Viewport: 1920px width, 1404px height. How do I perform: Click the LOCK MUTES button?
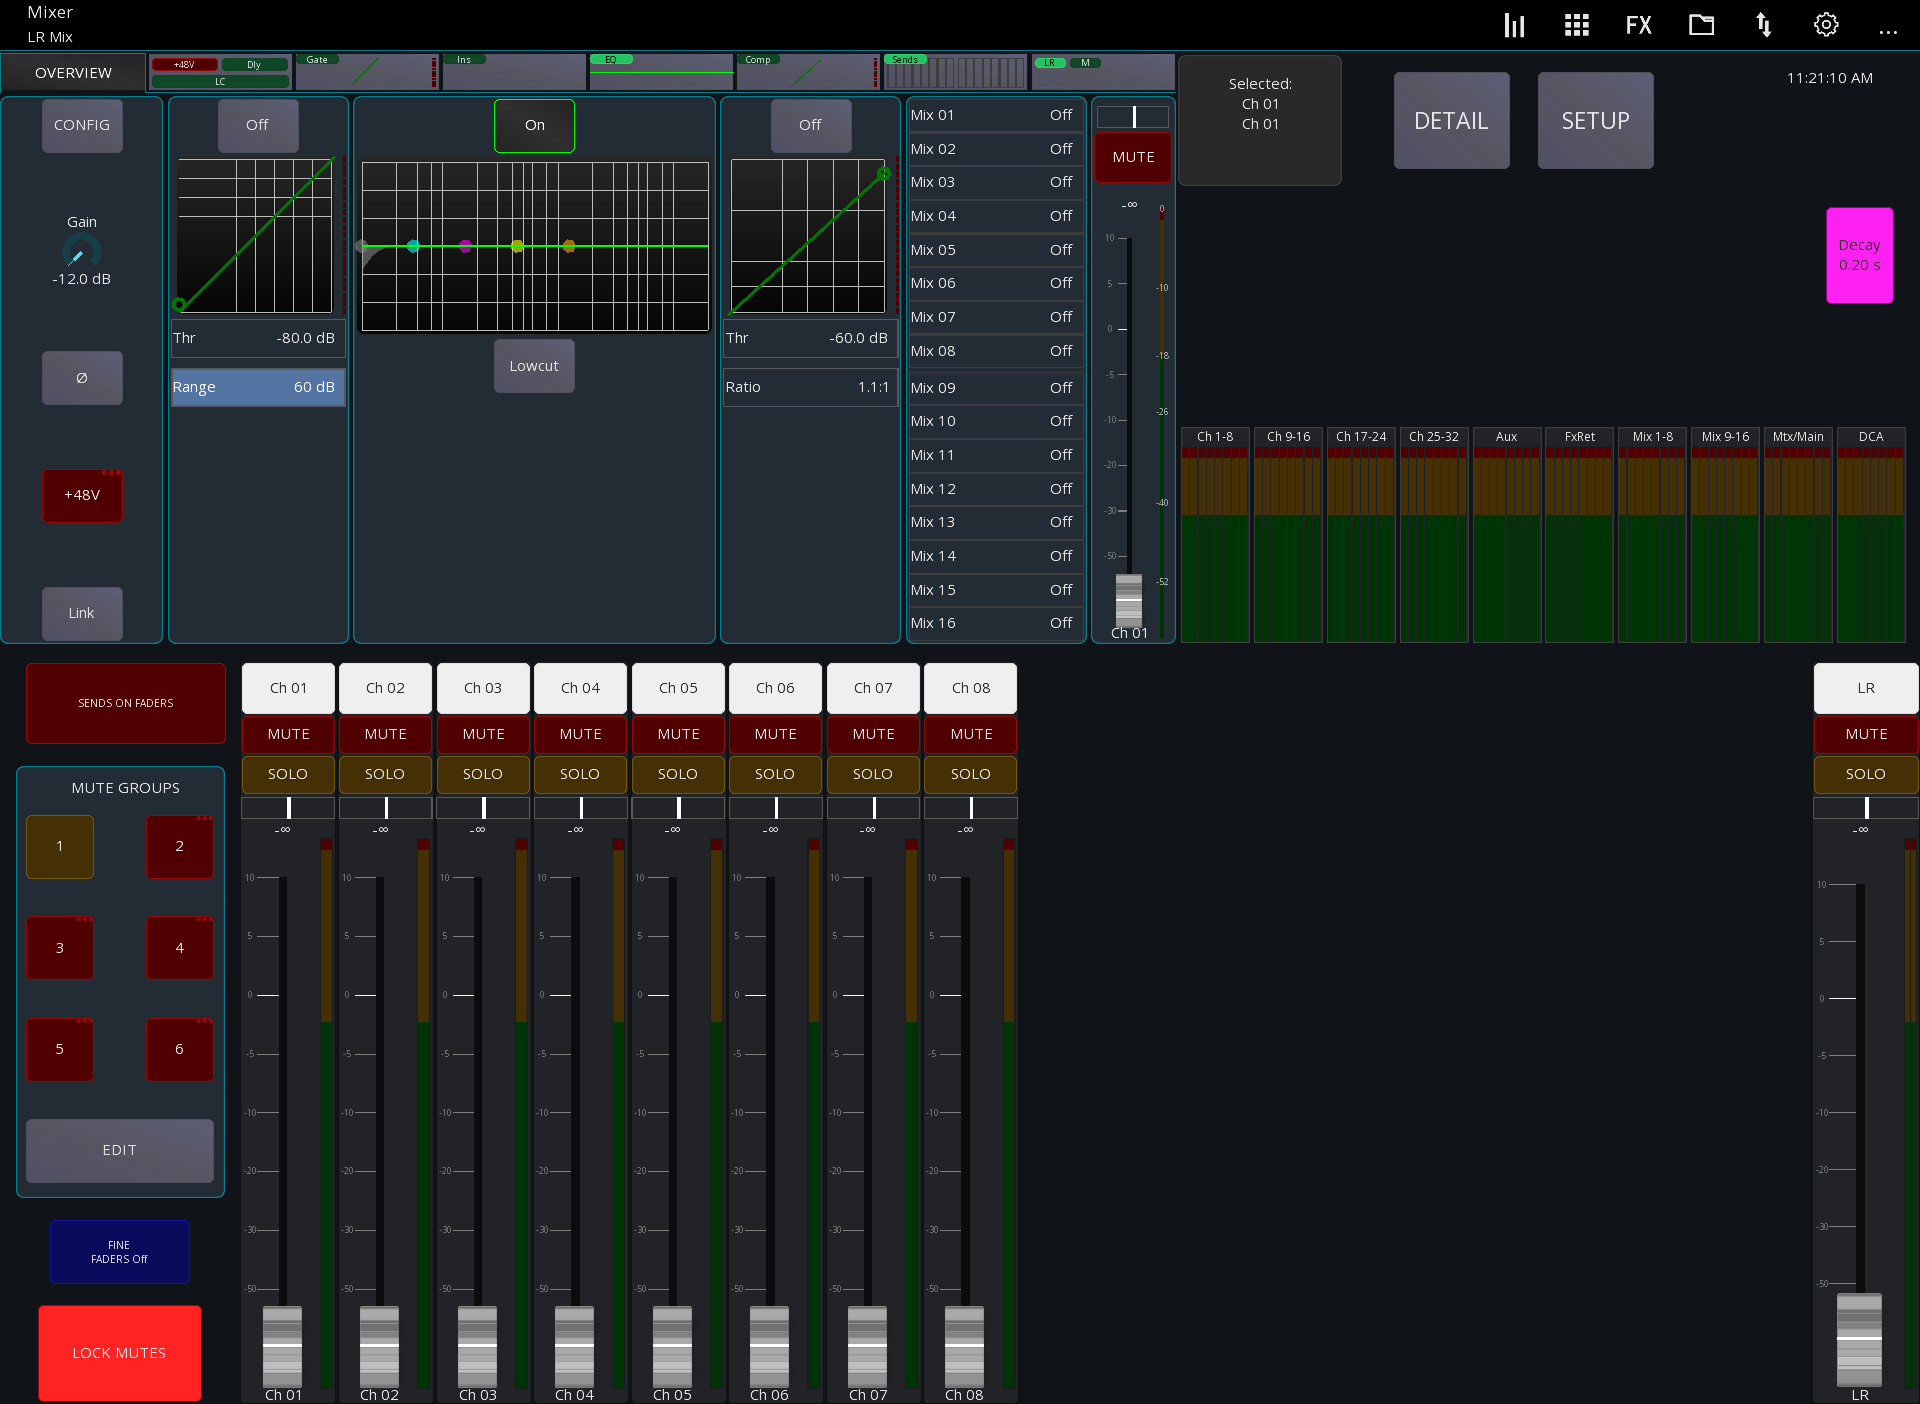(119, 1353)
